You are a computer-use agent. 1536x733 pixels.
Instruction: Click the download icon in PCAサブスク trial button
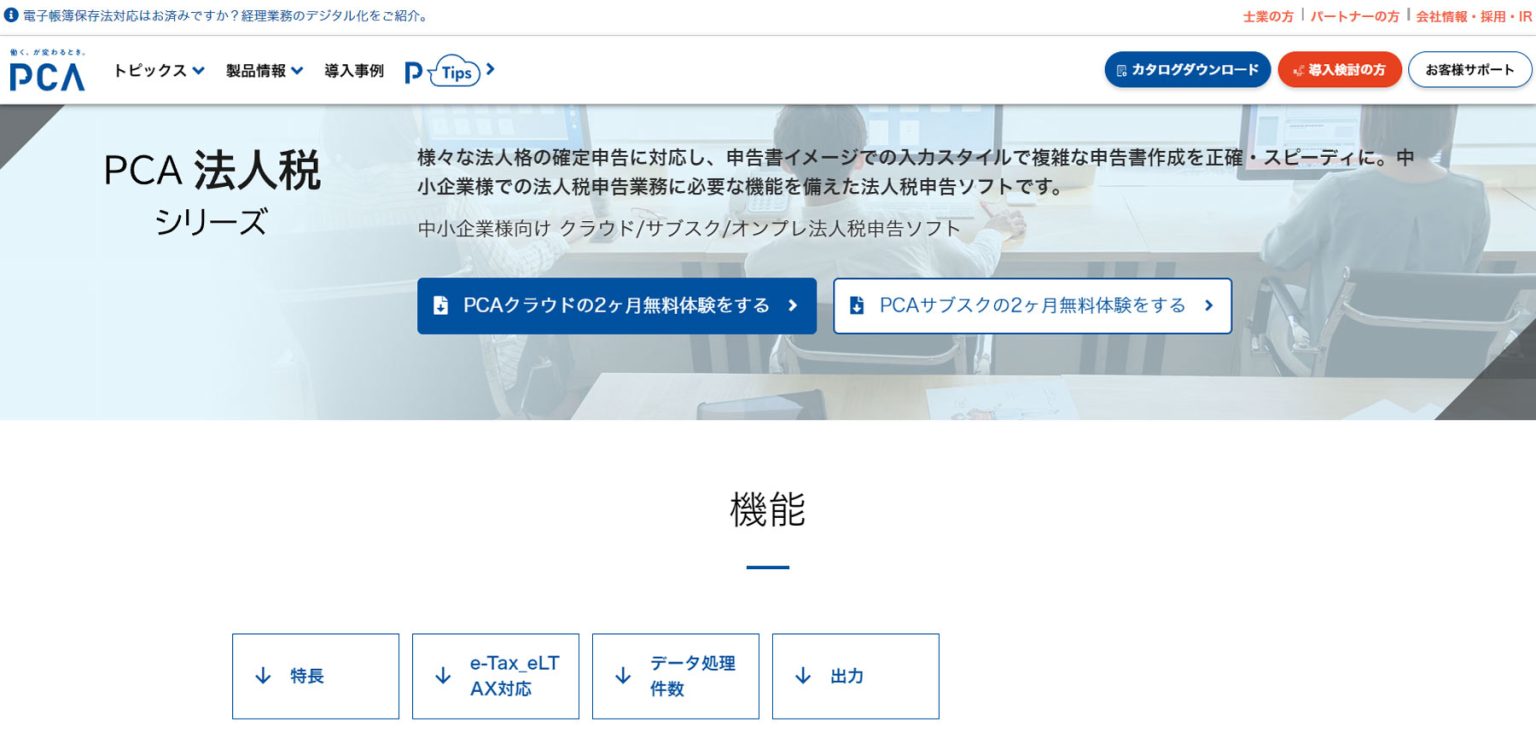[856, 305]
